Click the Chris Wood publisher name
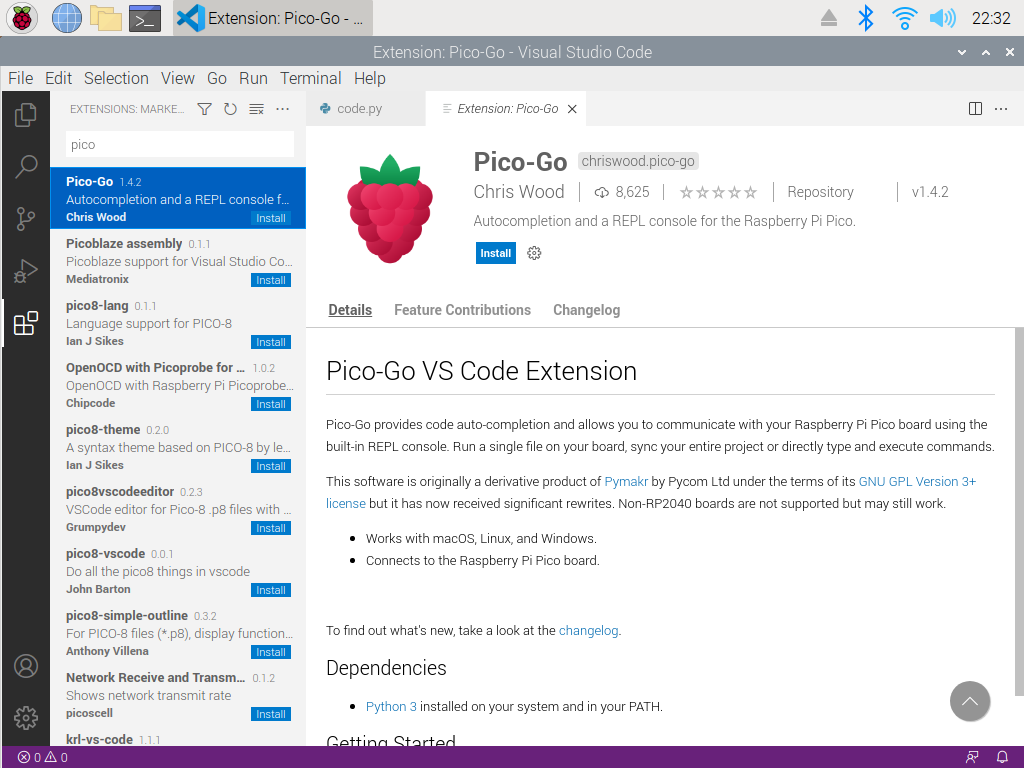The height and width of the screenshot is (768, 1024). 519,192
